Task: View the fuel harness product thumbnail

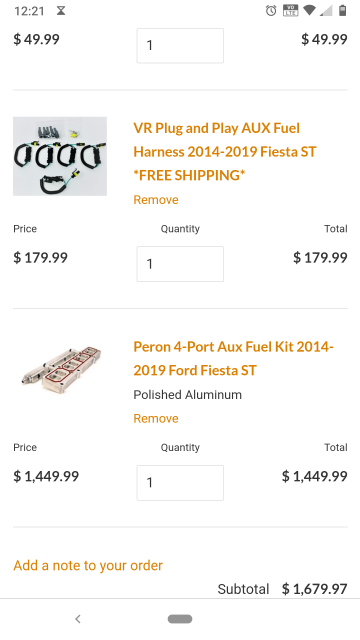Action: 60,156
